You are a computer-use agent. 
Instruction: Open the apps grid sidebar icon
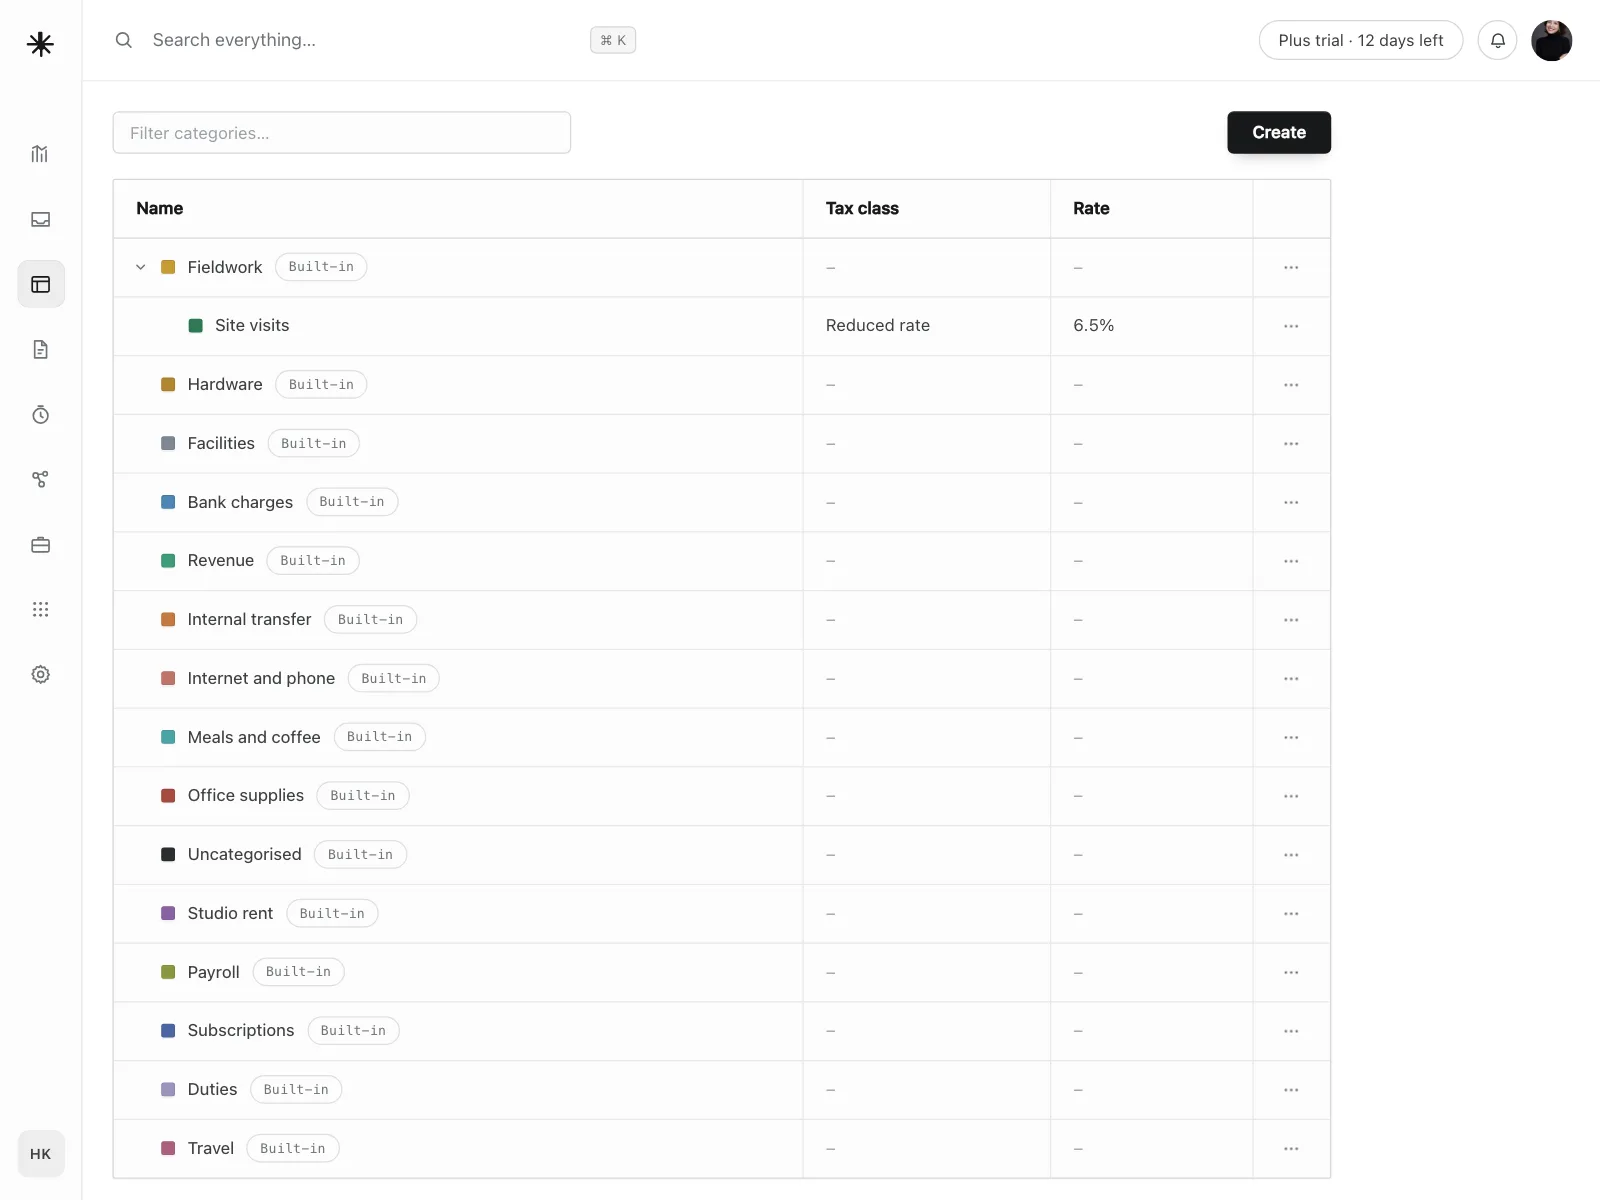point(41,609)
